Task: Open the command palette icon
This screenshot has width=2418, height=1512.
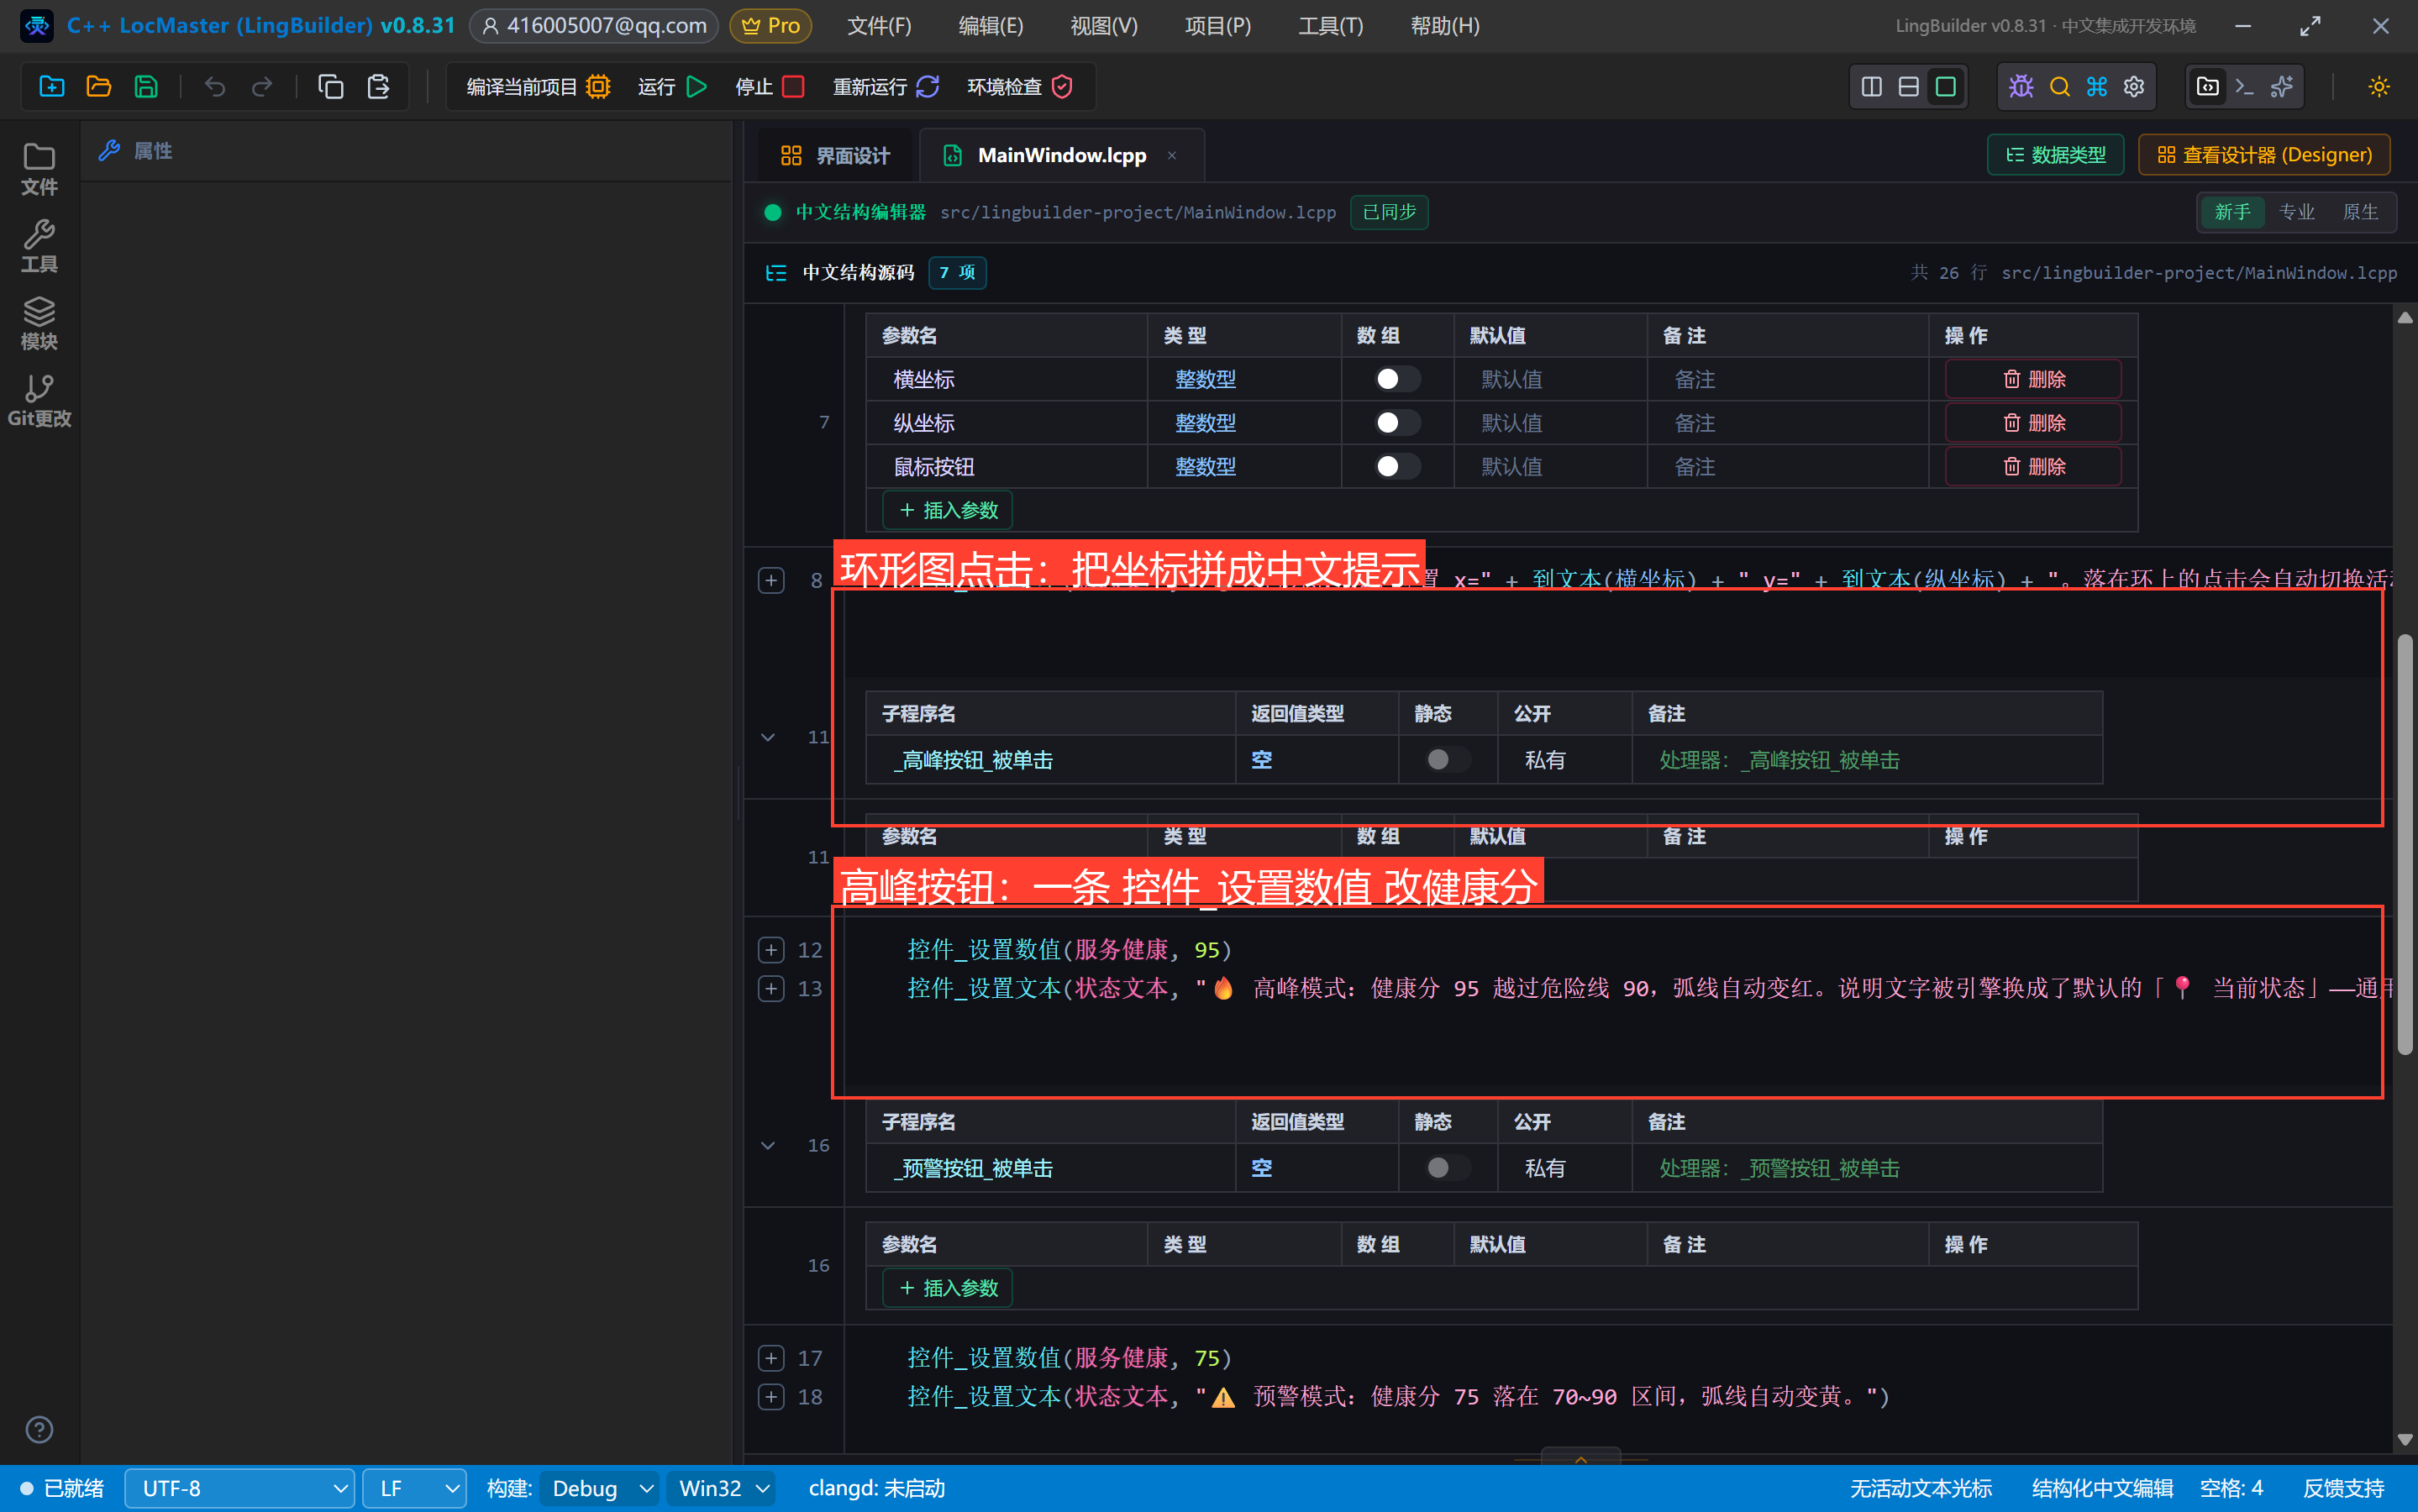Action: (2097, 87)
